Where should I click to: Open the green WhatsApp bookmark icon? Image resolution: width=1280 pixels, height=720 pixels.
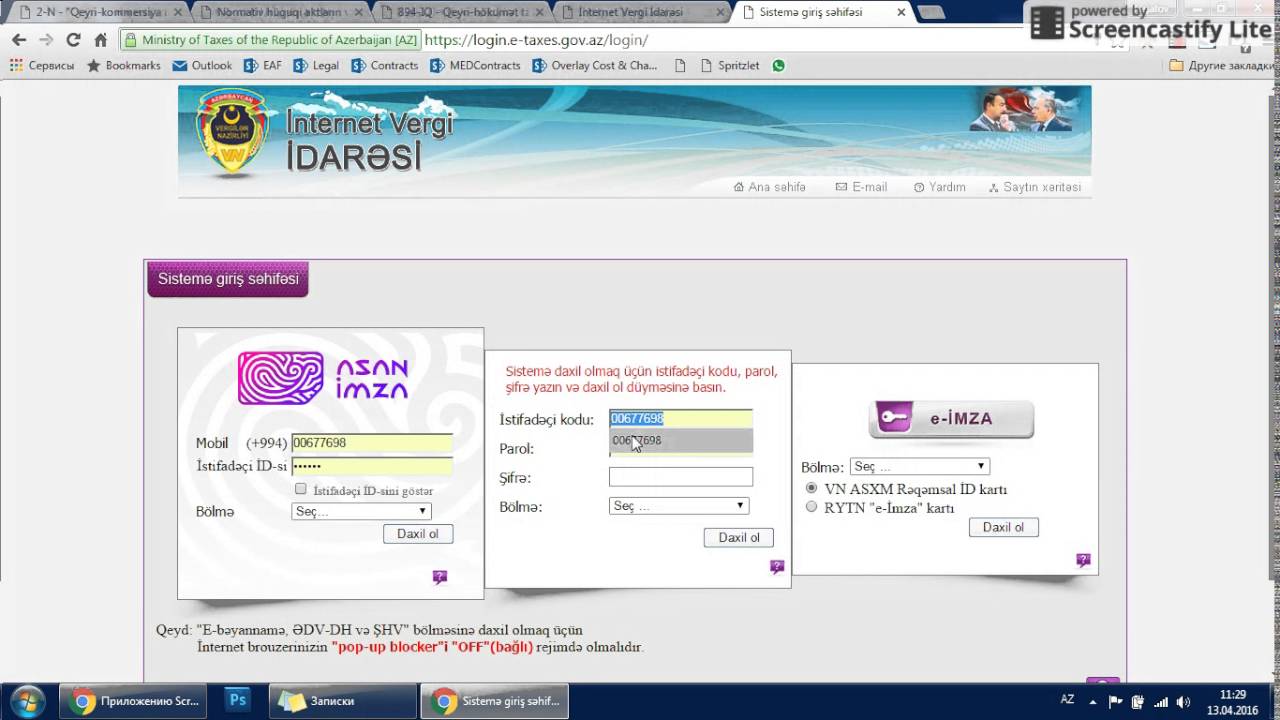pyautogui.click(x=779, y=65)
